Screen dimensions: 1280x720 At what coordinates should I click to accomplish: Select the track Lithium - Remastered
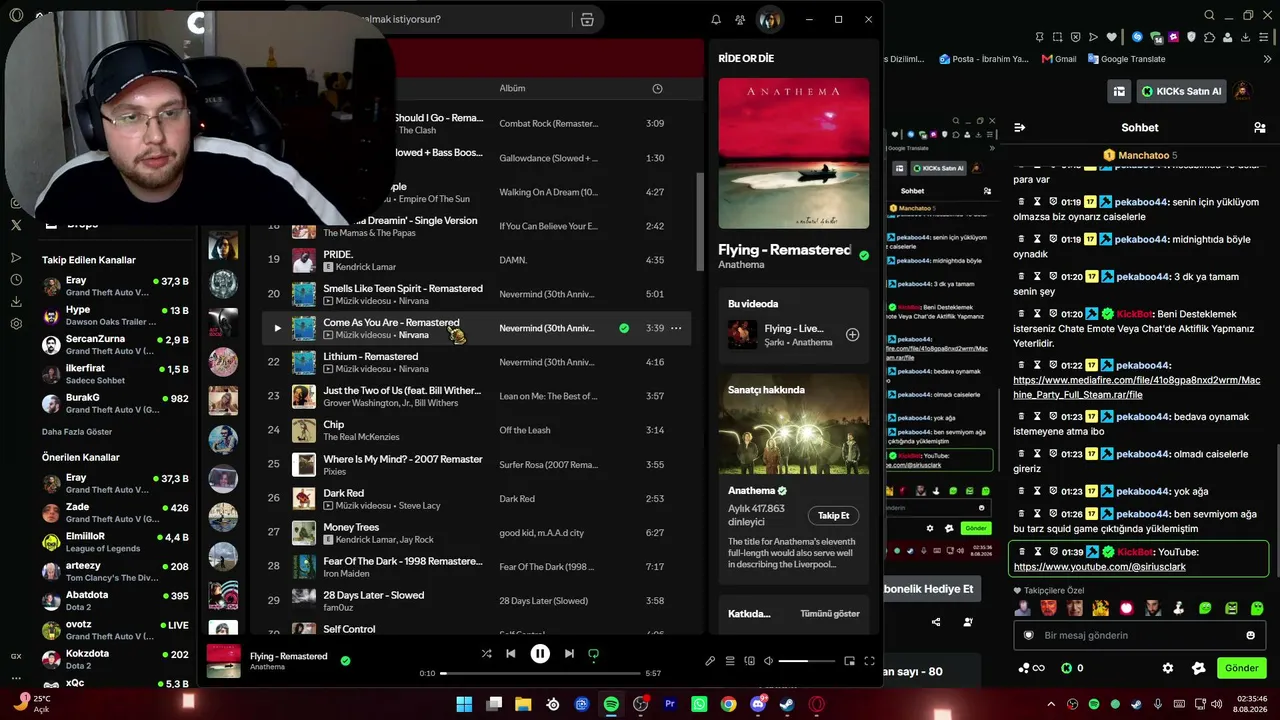coord(370,356)
